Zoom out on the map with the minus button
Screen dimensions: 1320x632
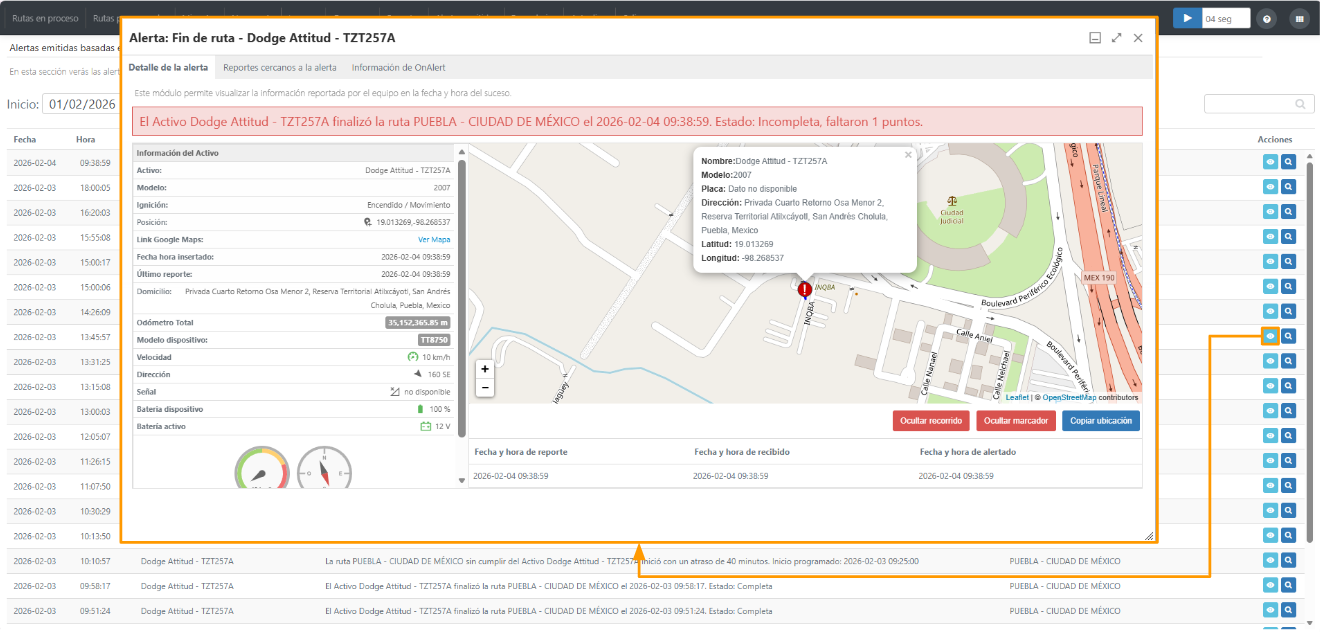[x=485, y=387]
